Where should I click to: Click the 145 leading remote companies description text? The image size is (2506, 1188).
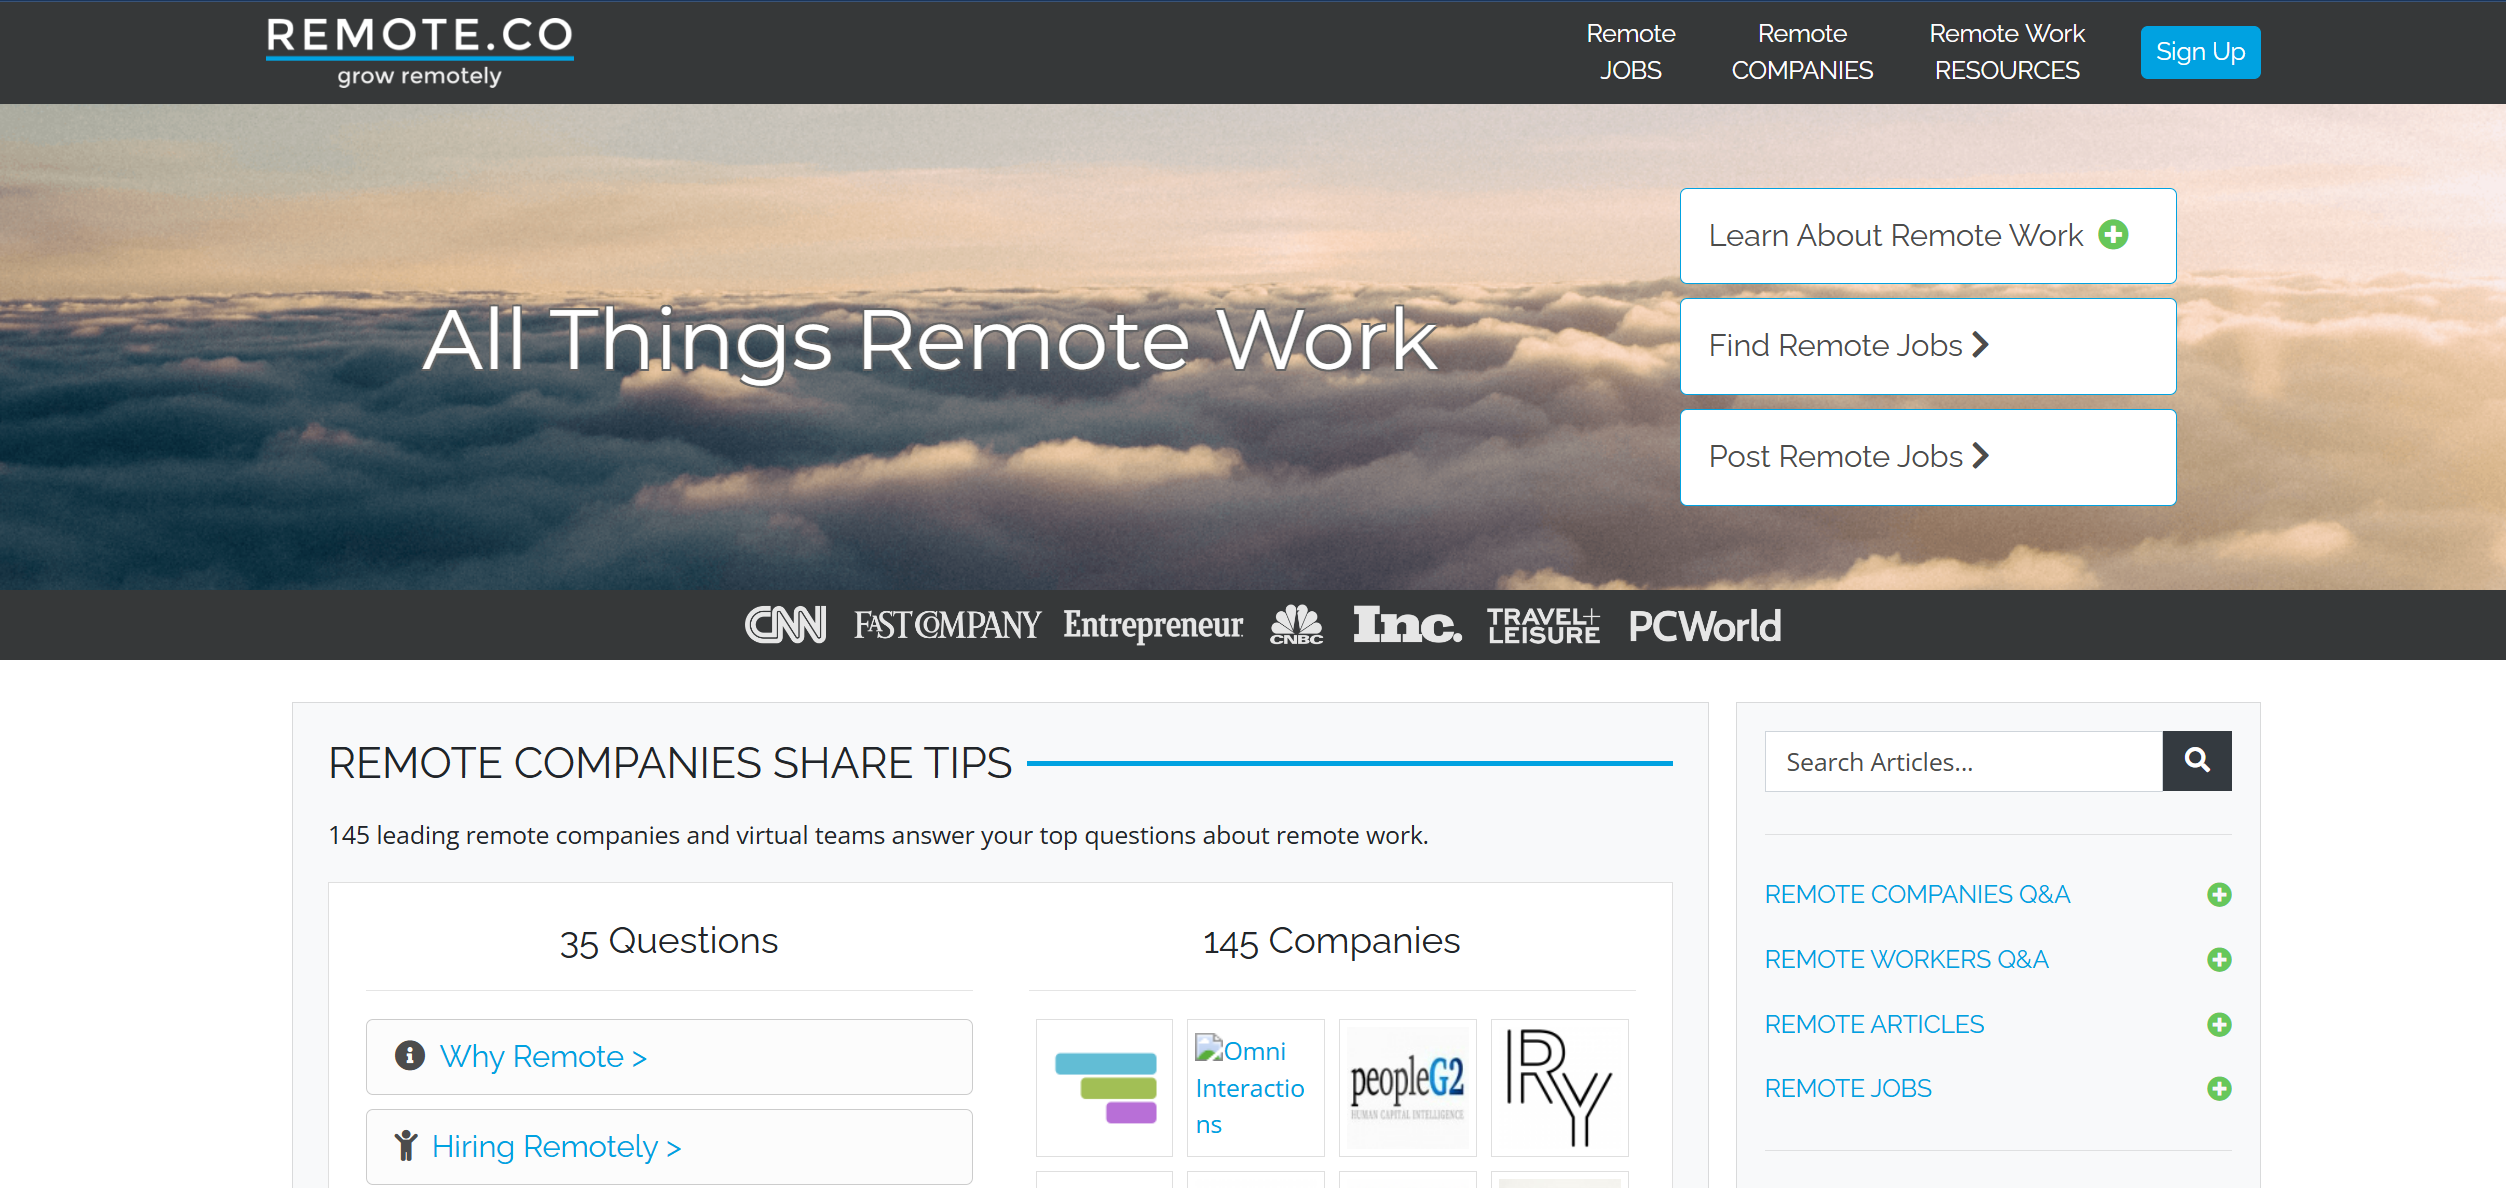click(x=878, y=836)
